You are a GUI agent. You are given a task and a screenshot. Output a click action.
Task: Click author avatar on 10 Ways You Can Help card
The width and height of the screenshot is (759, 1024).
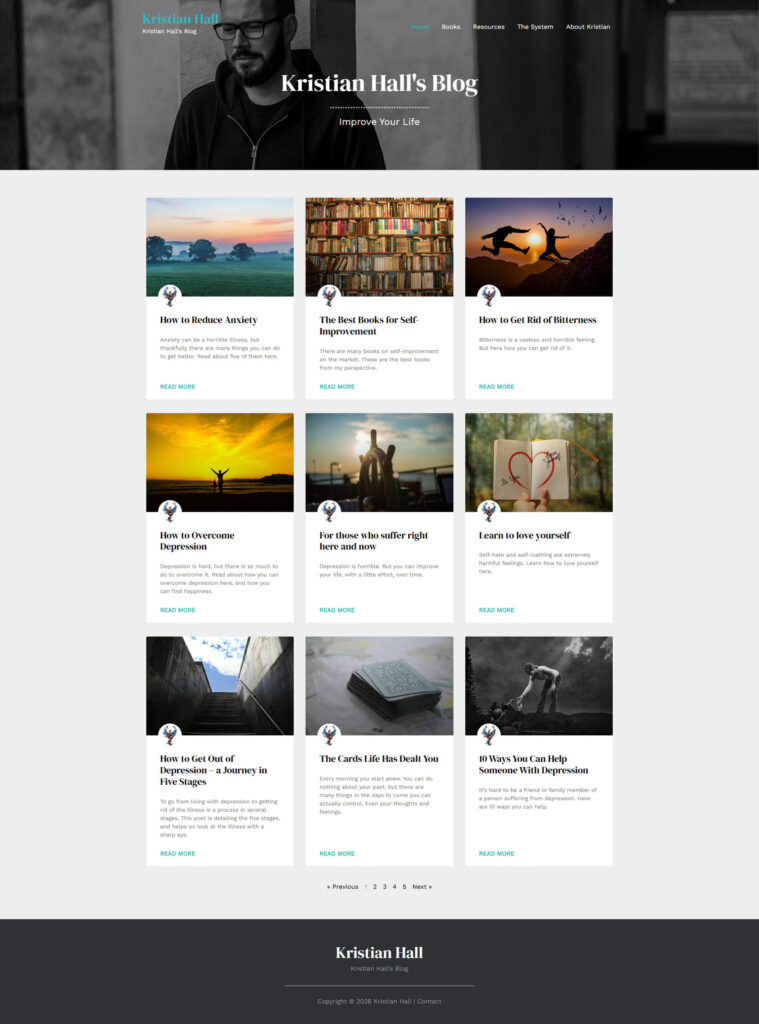point(489,735)
